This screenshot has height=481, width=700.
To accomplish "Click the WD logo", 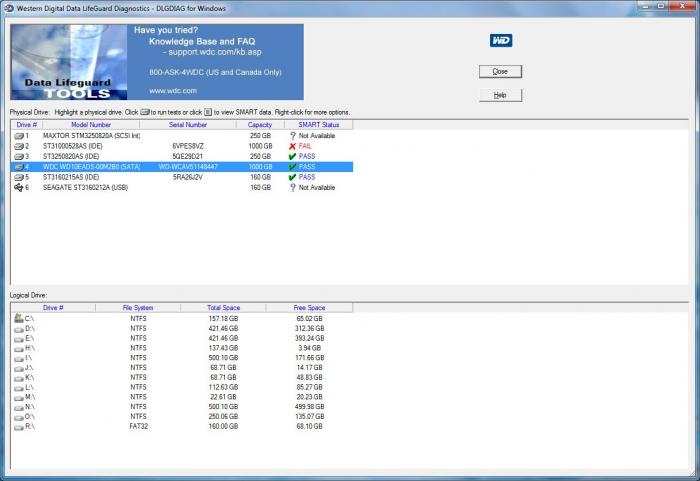I will tap(501, 41).
